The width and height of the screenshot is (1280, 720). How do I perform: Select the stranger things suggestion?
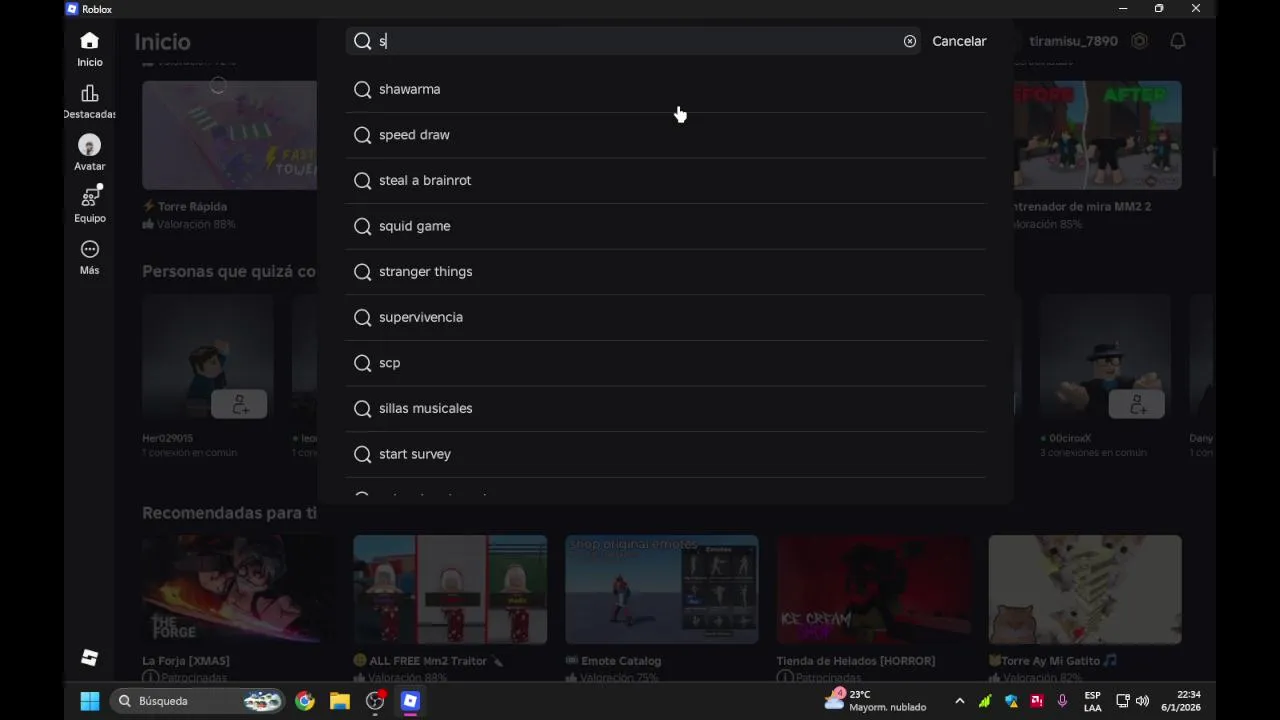(x=665, y=272)
